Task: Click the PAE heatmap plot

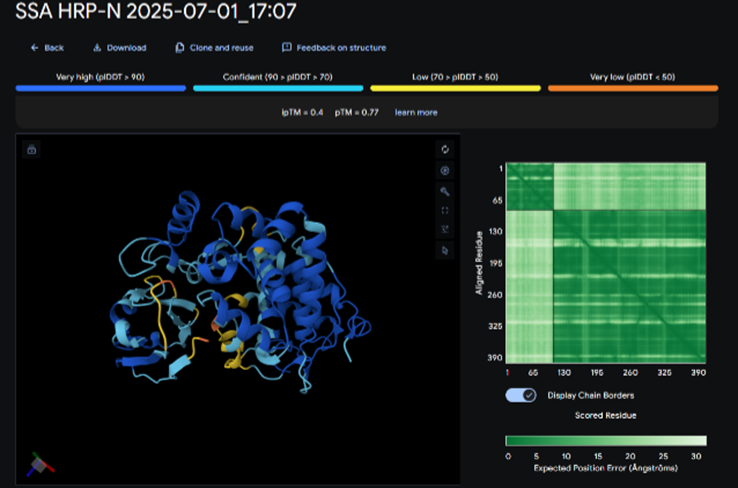Action: point(606,263)
